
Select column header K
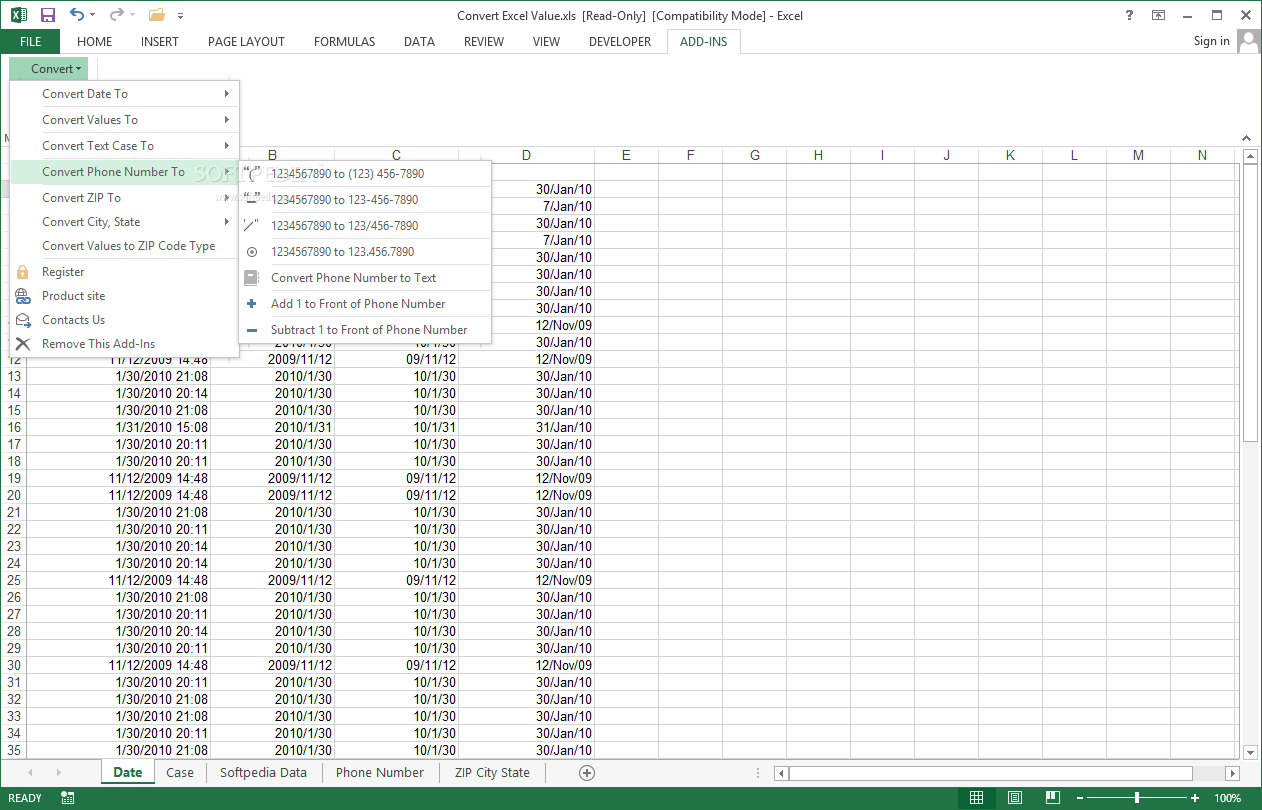coord(1010,155)
